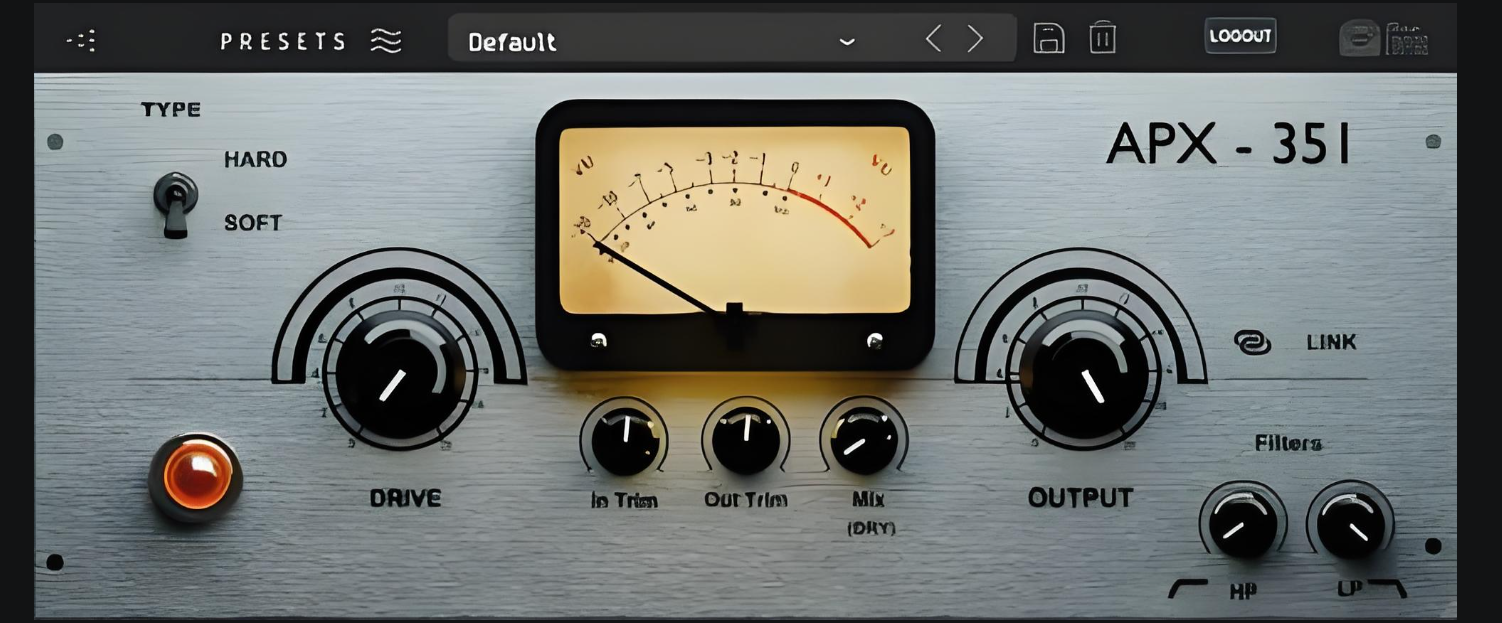This screenshot has width=1502, height=623.
Task: Click the waves icon beside PRESETS
Action: (386, 41)
